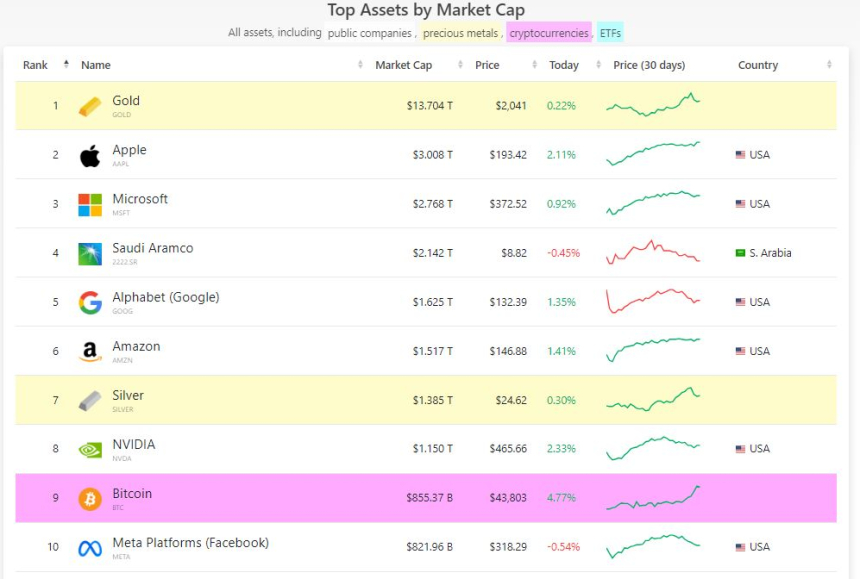The height and width of the screenshot is (579, 860).
Task: Filter by precious metals category
Action: (461, 33)
